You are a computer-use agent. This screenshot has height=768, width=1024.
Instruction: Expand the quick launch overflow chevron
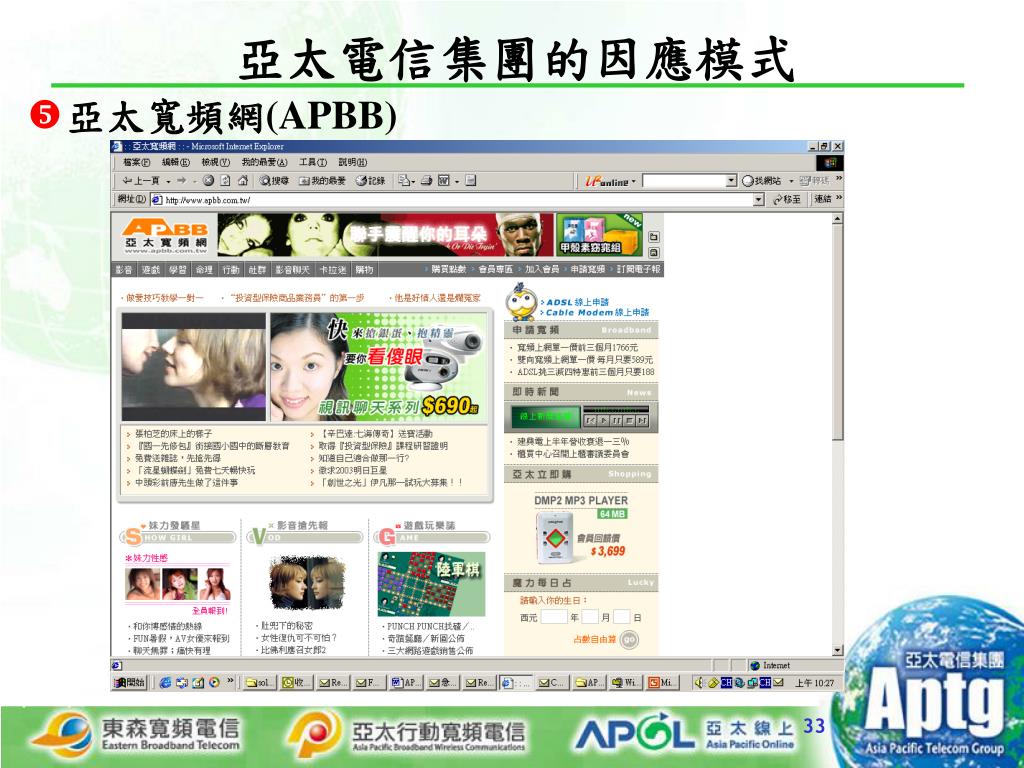[230, 681]
